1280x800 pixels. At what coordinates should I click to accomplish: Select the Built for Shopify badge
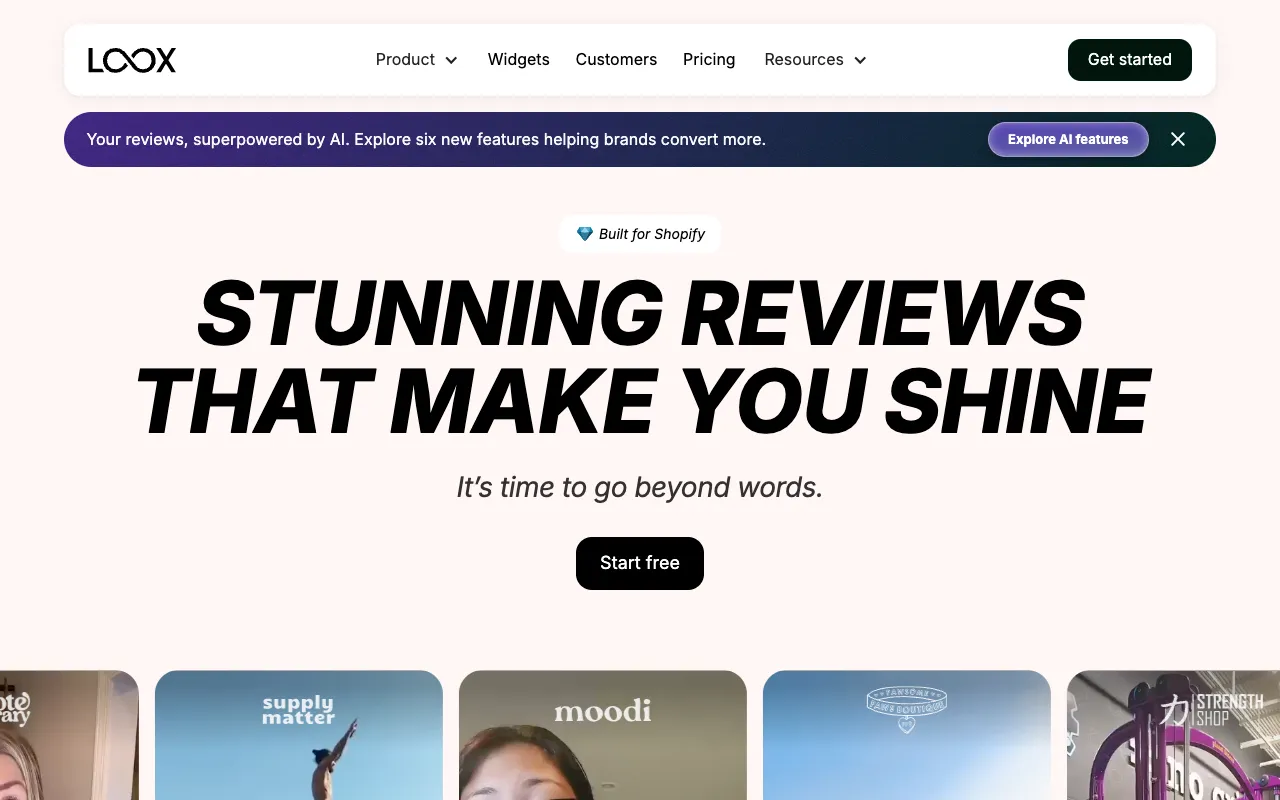[640, 233]
